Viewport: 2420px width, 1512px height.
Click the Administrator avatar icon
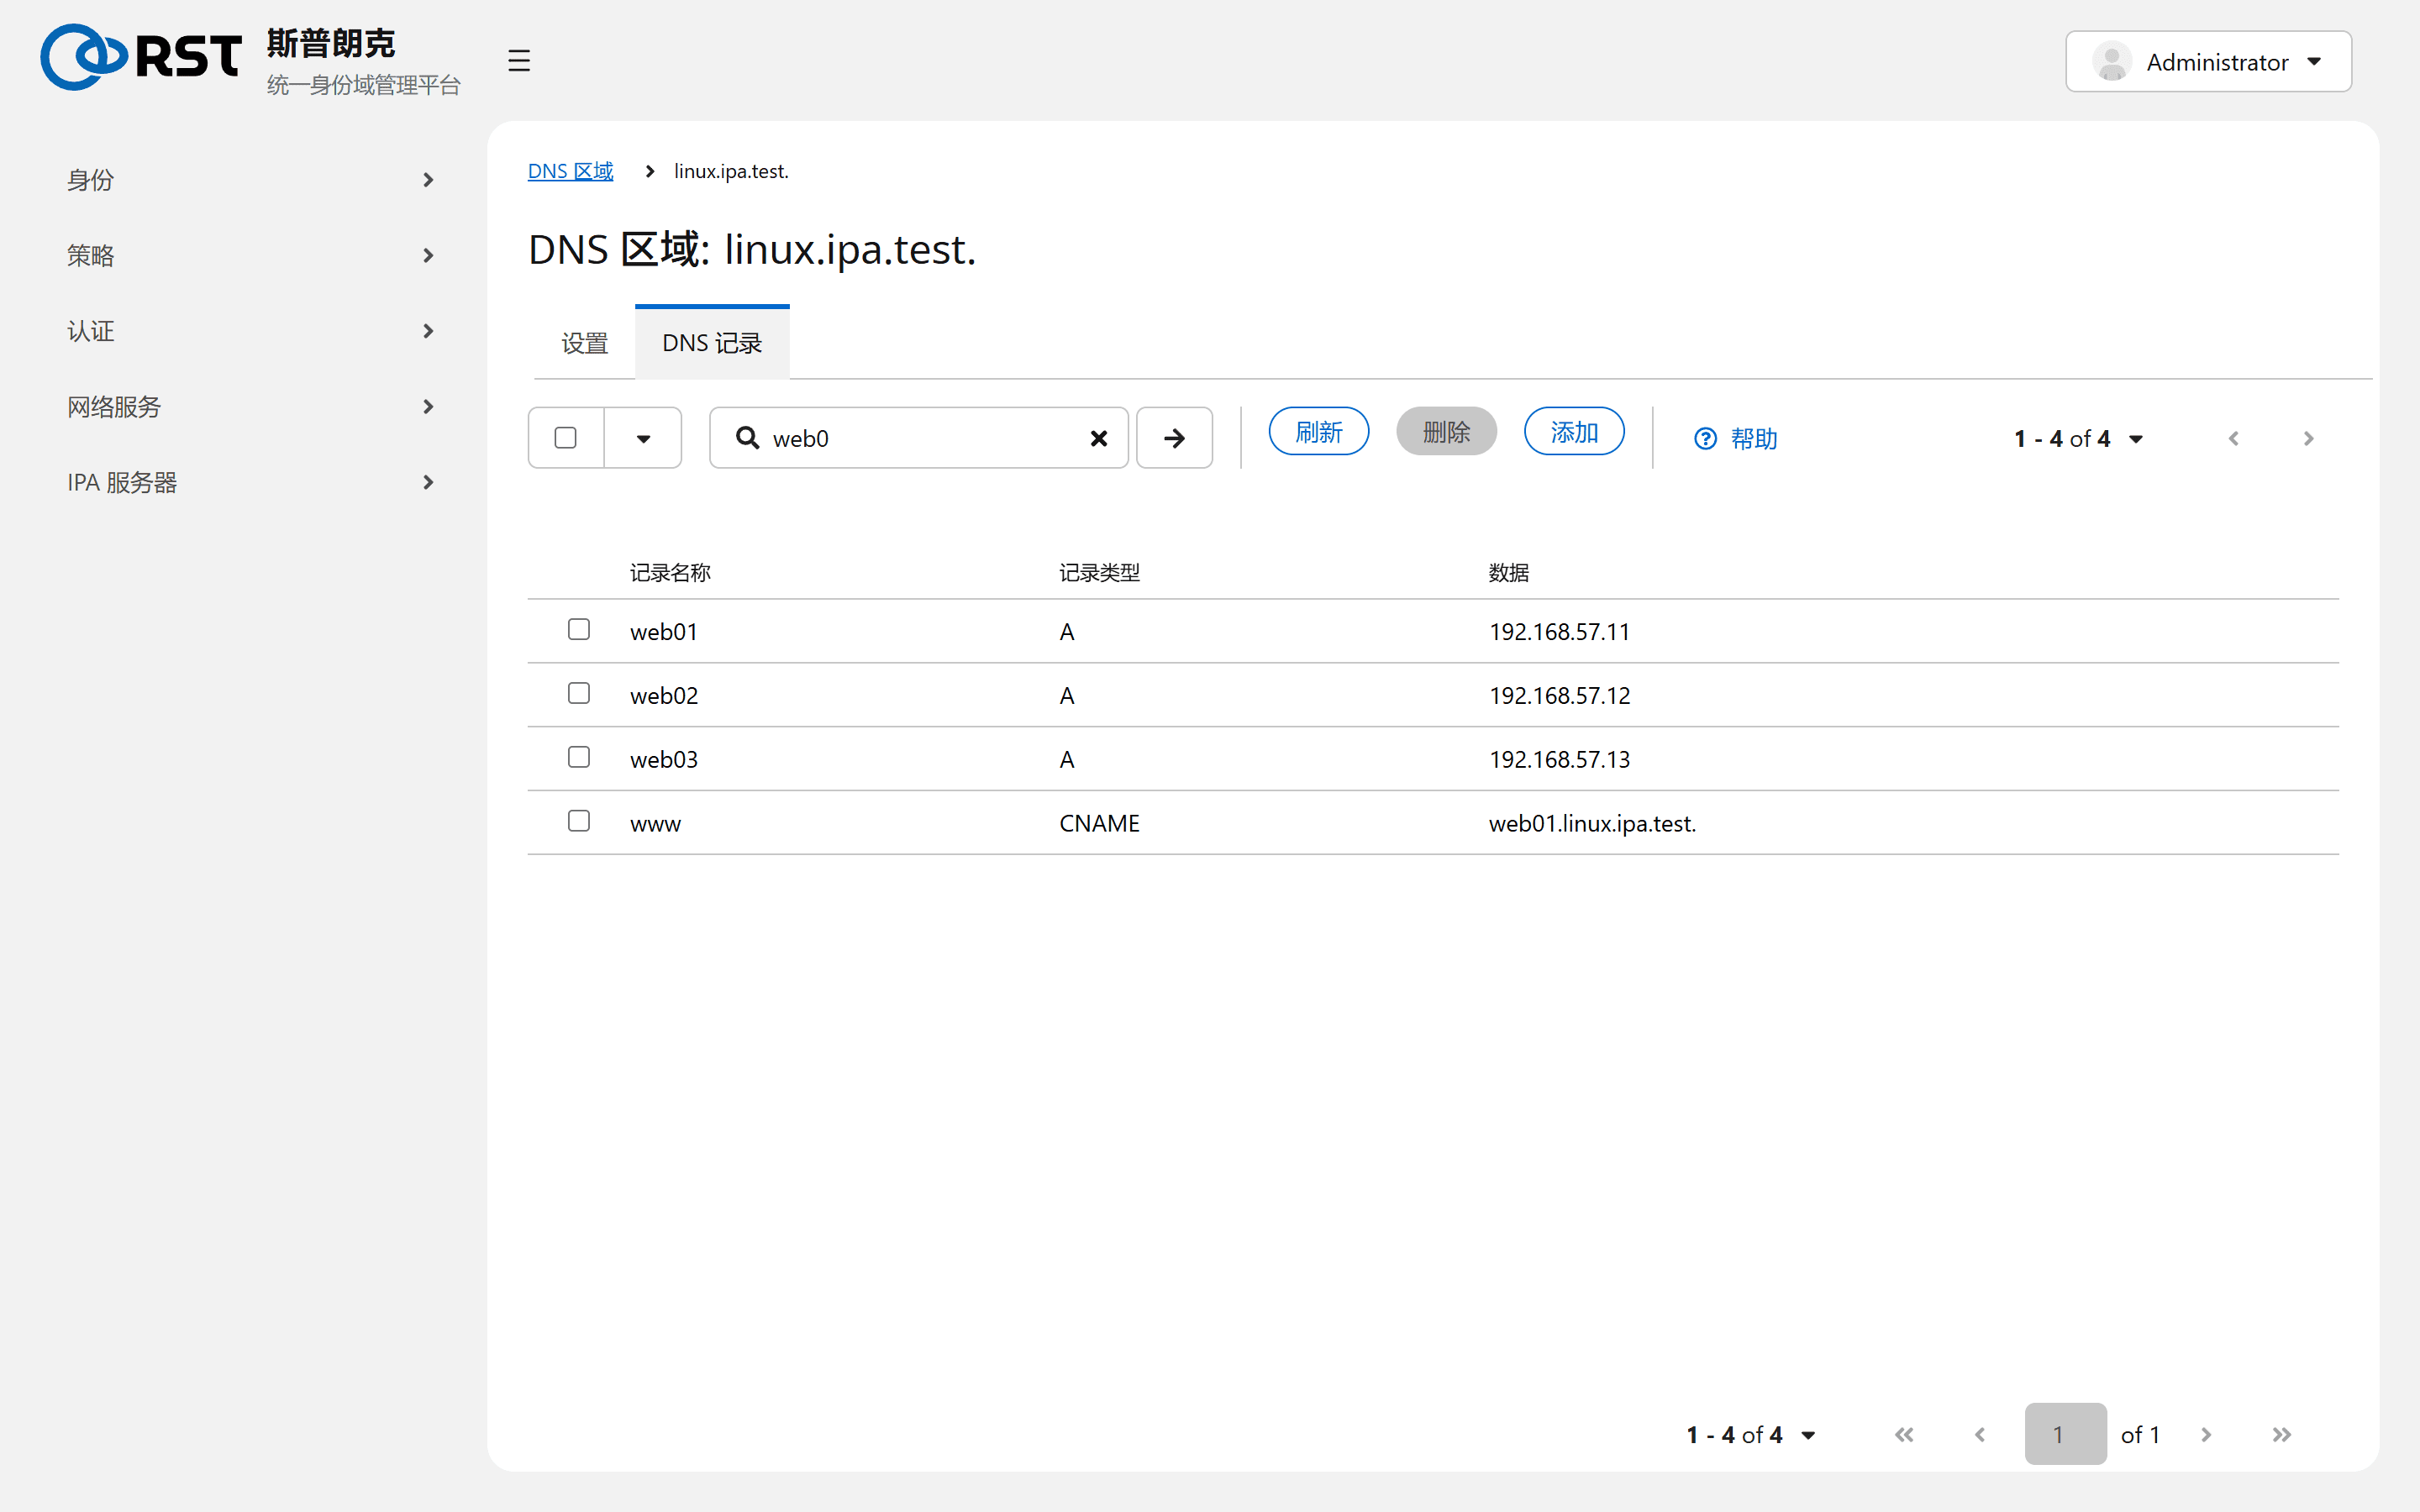[2111, 62]
